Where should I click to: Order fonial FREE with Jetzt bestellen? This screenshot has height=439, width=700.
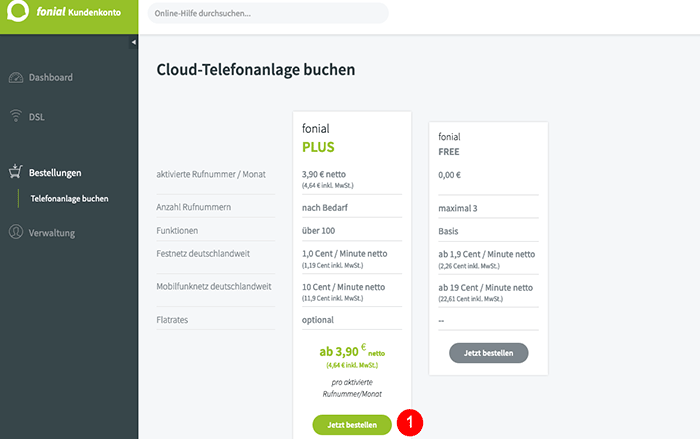488,353
